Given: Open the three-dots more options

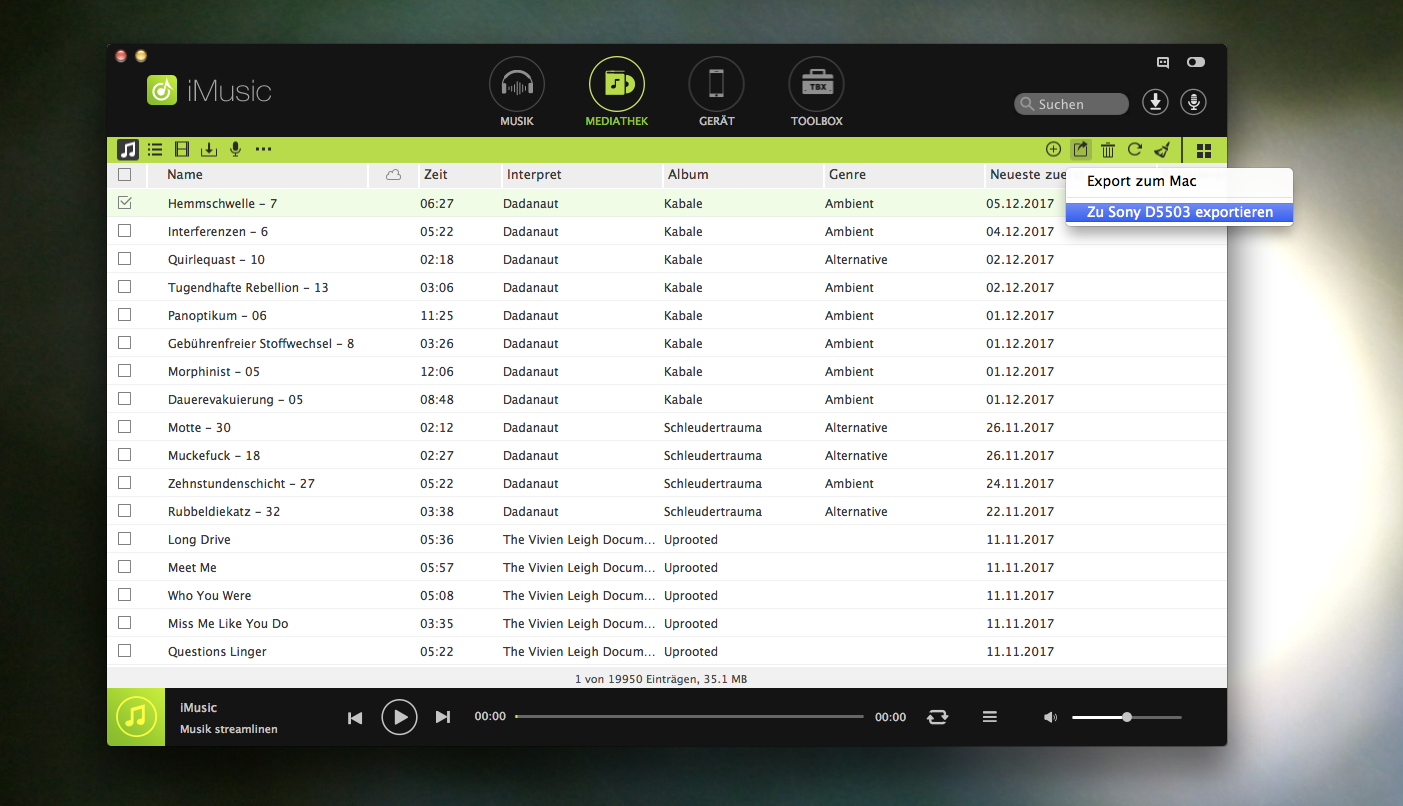Looking at the screenshot, I should pos(263,150).
